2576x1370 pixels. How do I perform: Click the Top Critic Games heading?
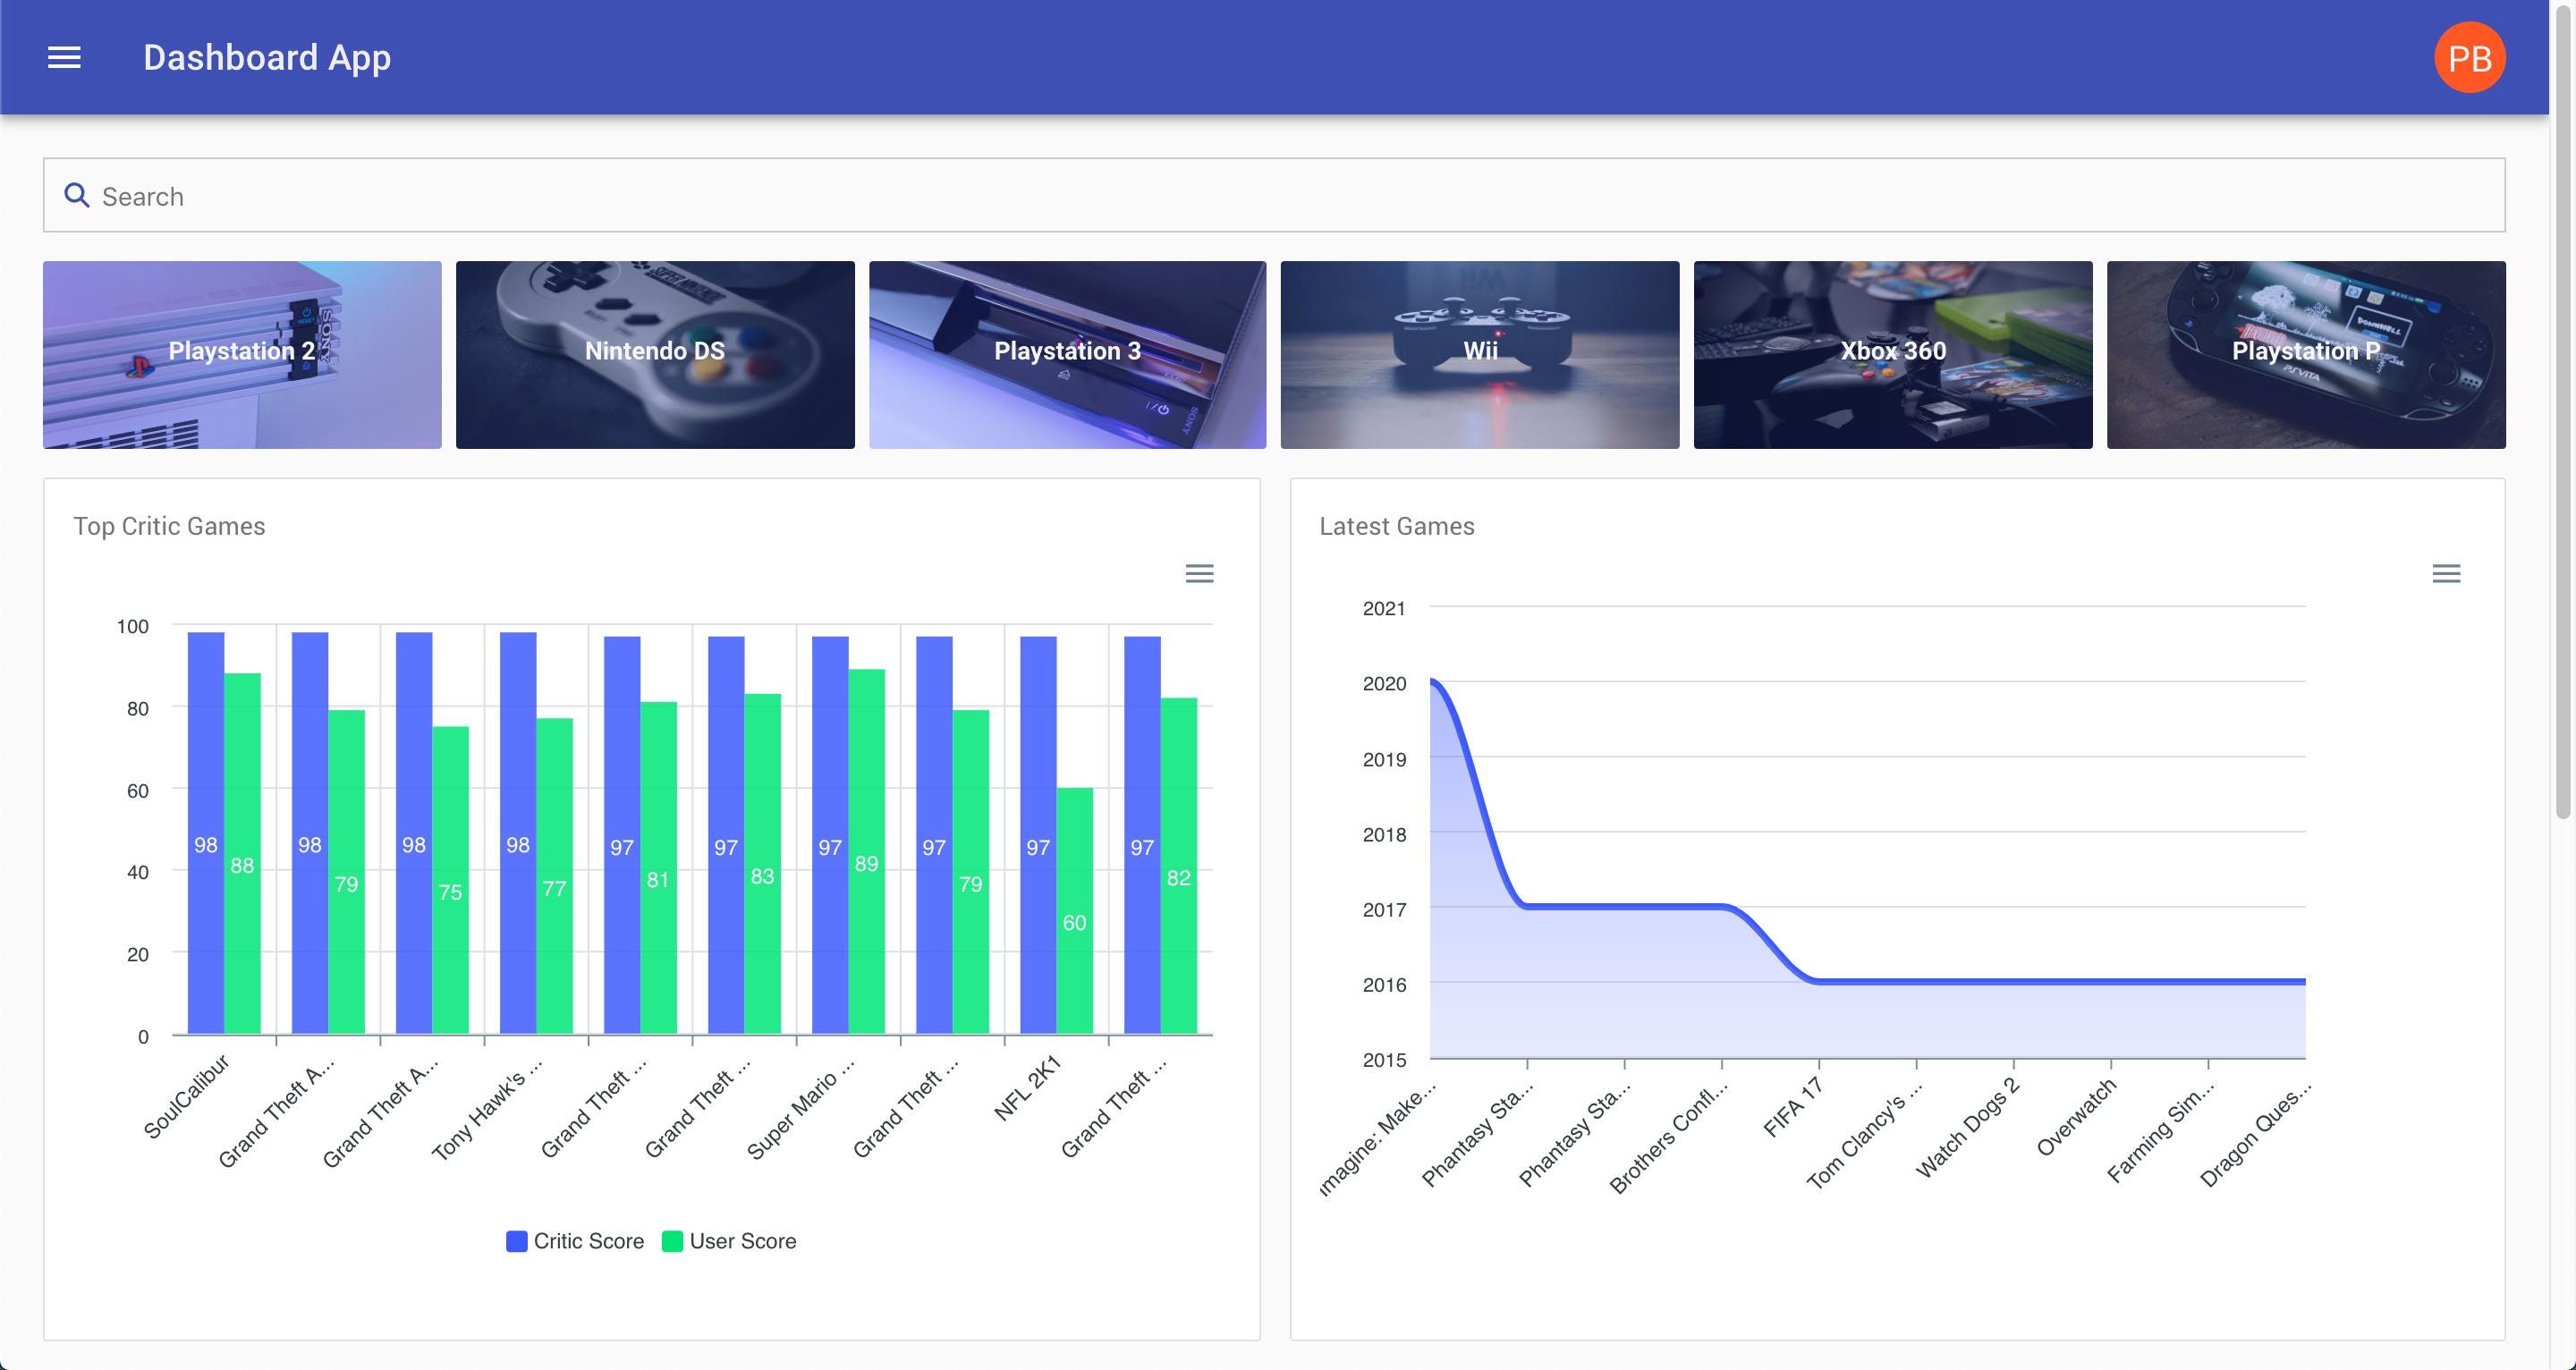[x=169, y=526]
